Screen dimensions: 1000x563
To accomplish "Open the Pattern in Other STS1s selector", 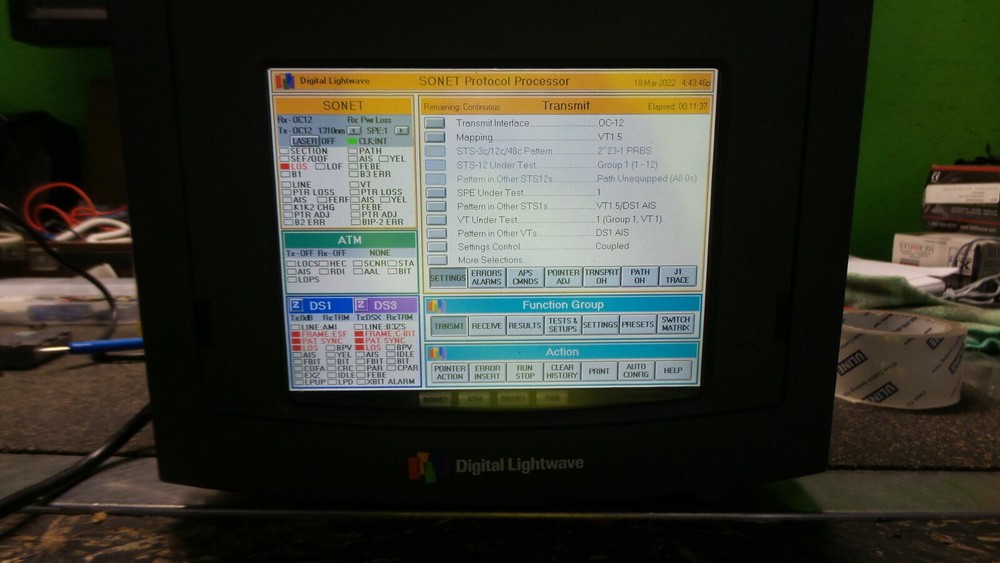I will [x=436, y=207].
